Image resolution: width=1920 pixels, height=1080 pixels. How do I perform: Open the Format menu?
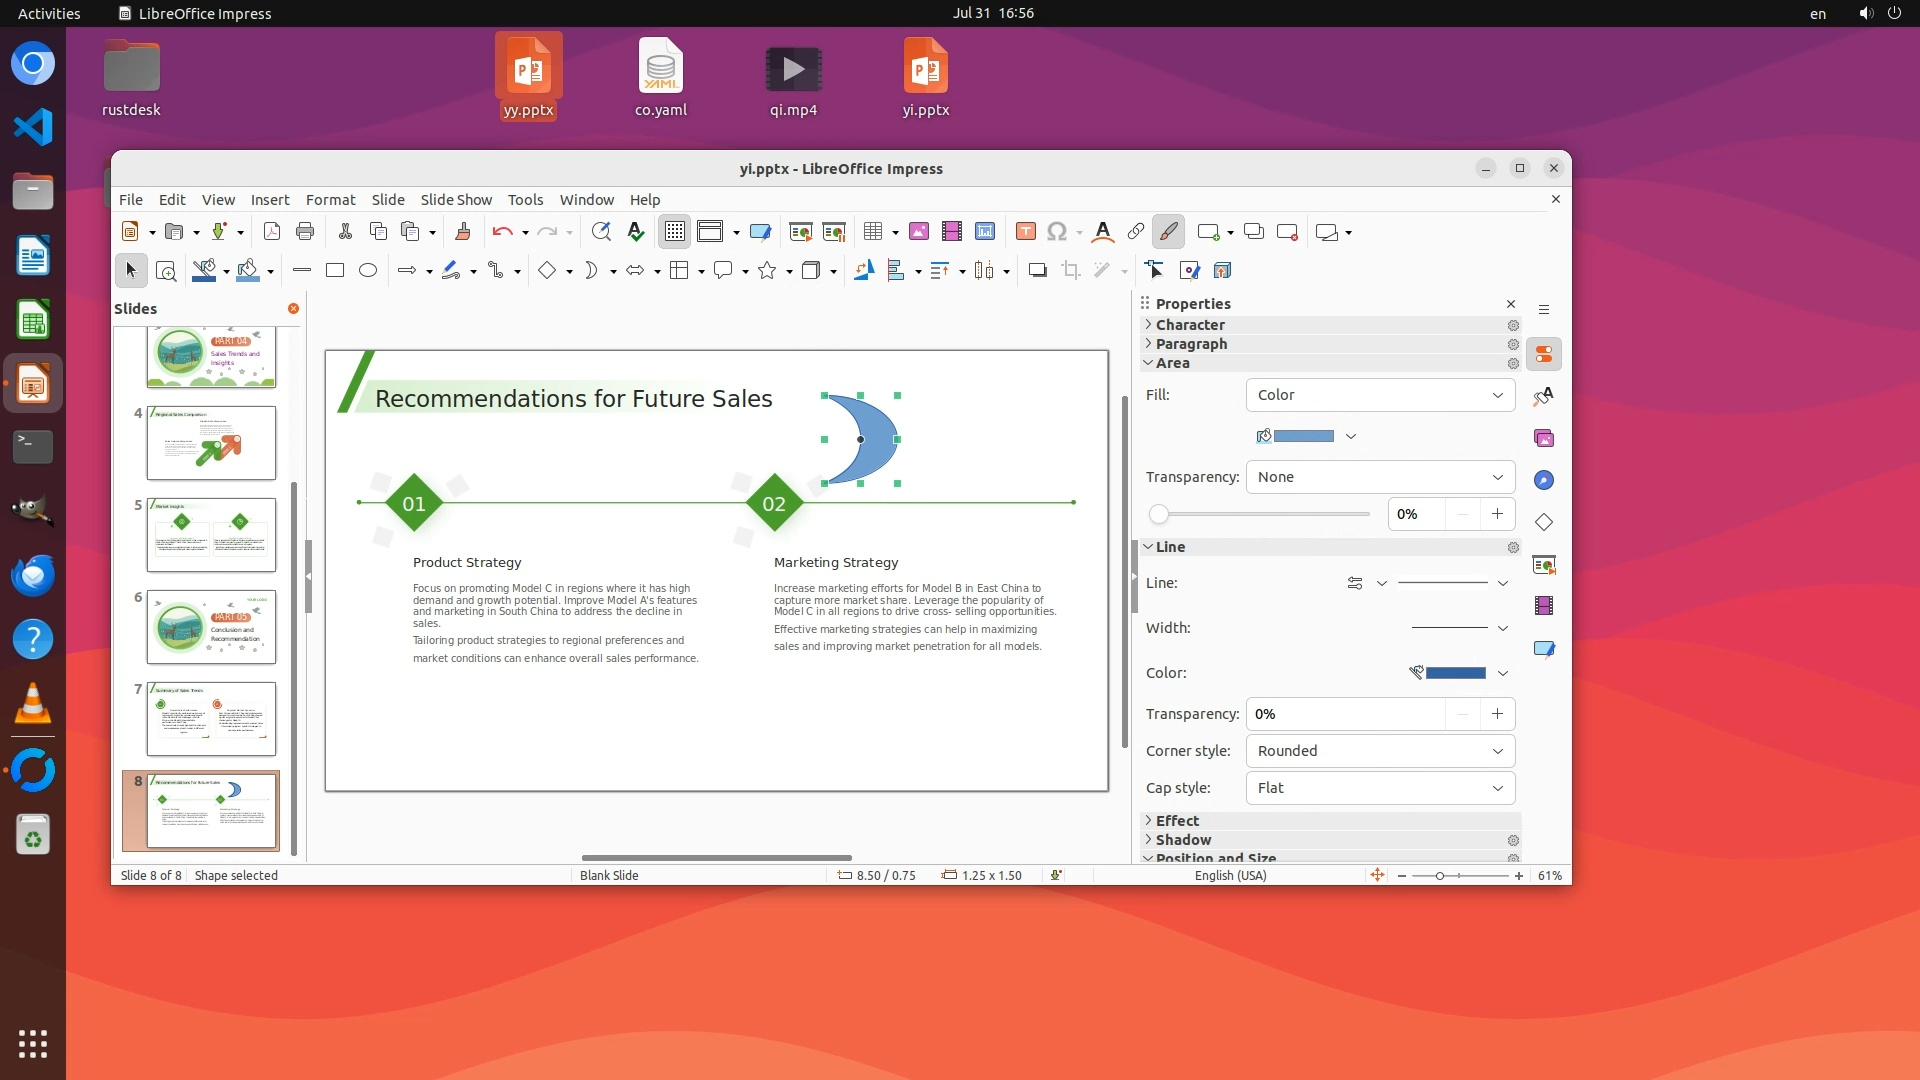(x=330, y=200)
